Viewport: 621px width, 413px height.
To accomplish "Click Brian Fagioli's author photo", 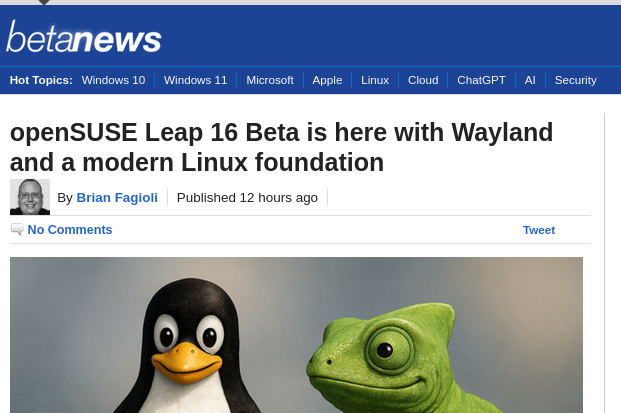I will [30, 197].
